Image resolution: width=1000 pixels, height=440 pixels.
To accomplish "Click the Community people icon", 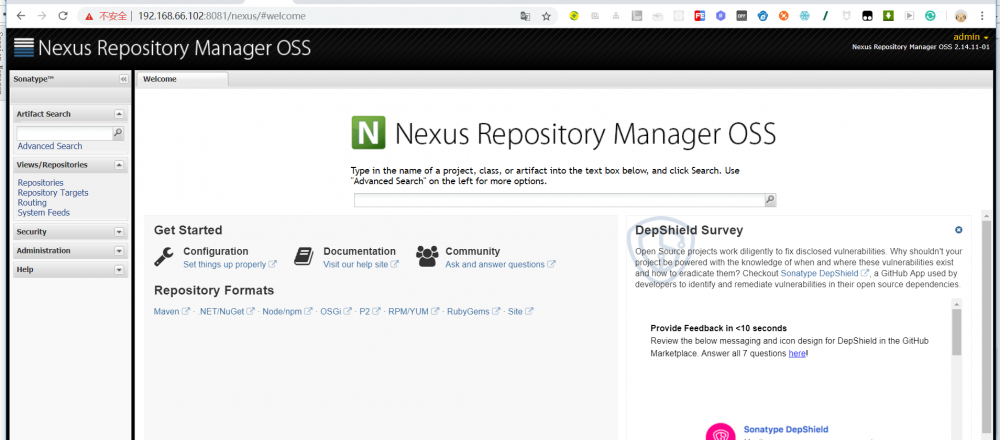I will pyautogui.click(x=427, y=256).
